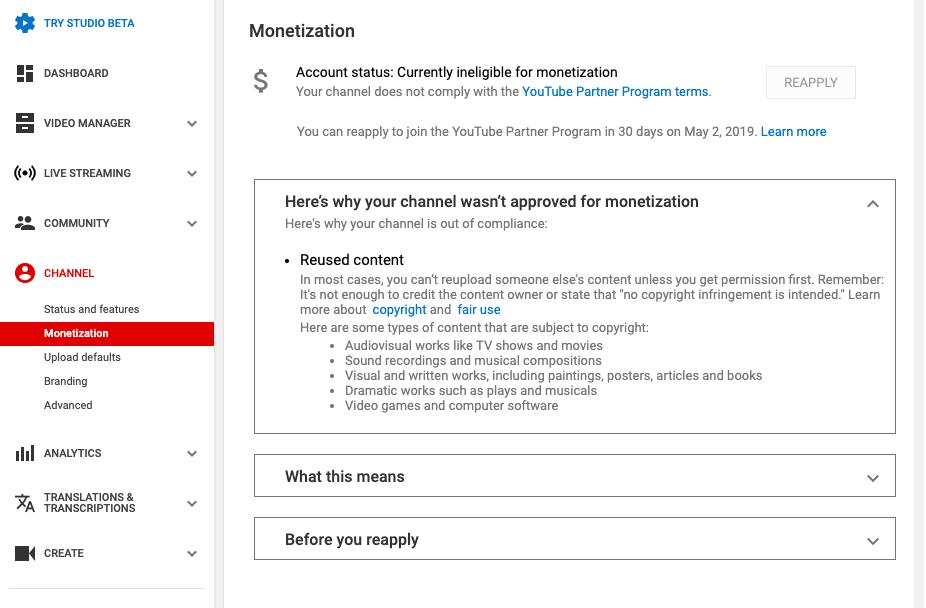Click the Create video camera icon

[25, 553]
